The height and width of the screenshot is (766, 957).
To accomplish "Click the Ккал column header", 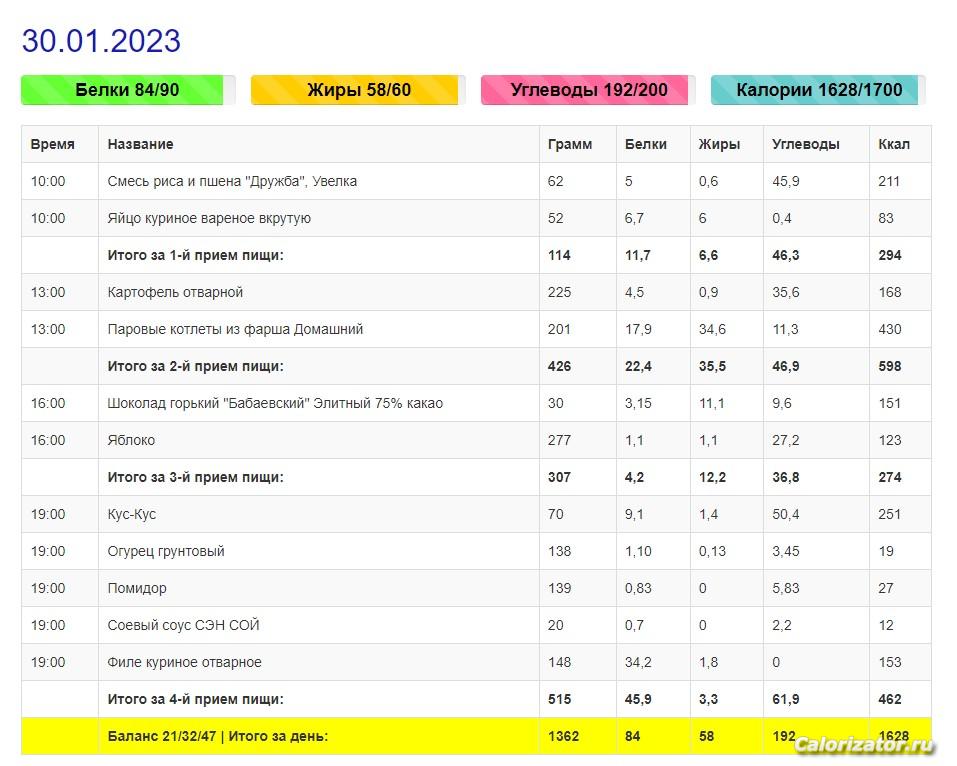I will coord(894,144).
